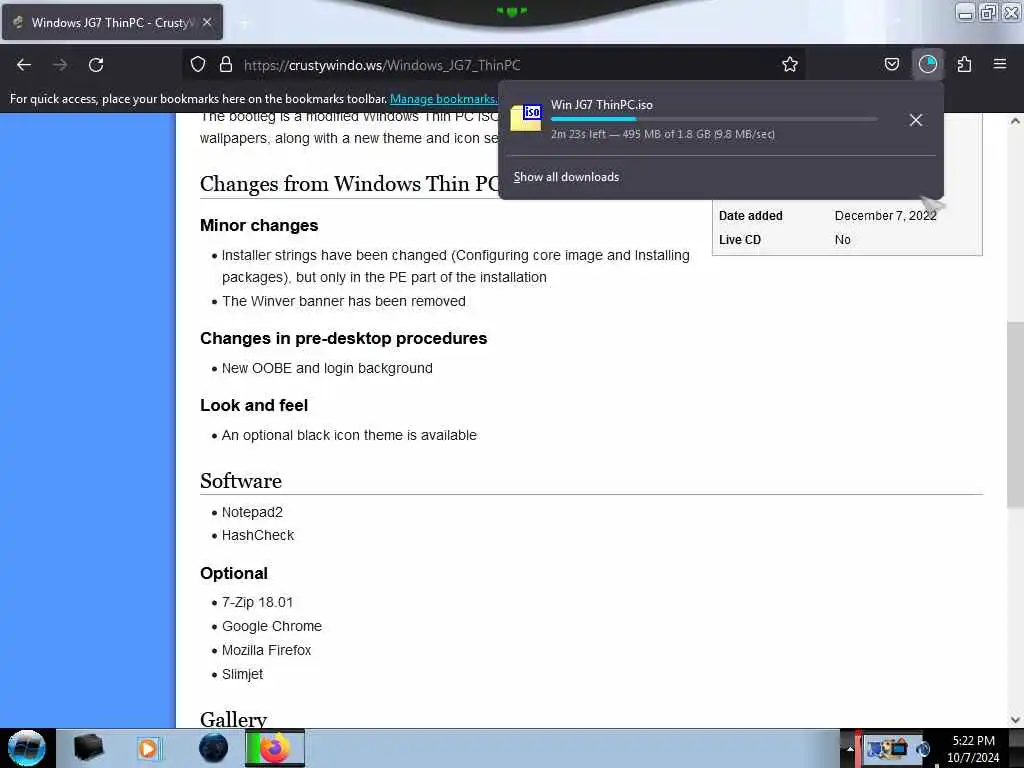Launch the media player taskbar icon
The image size is (1024, 768).
(x=148, y=748)
